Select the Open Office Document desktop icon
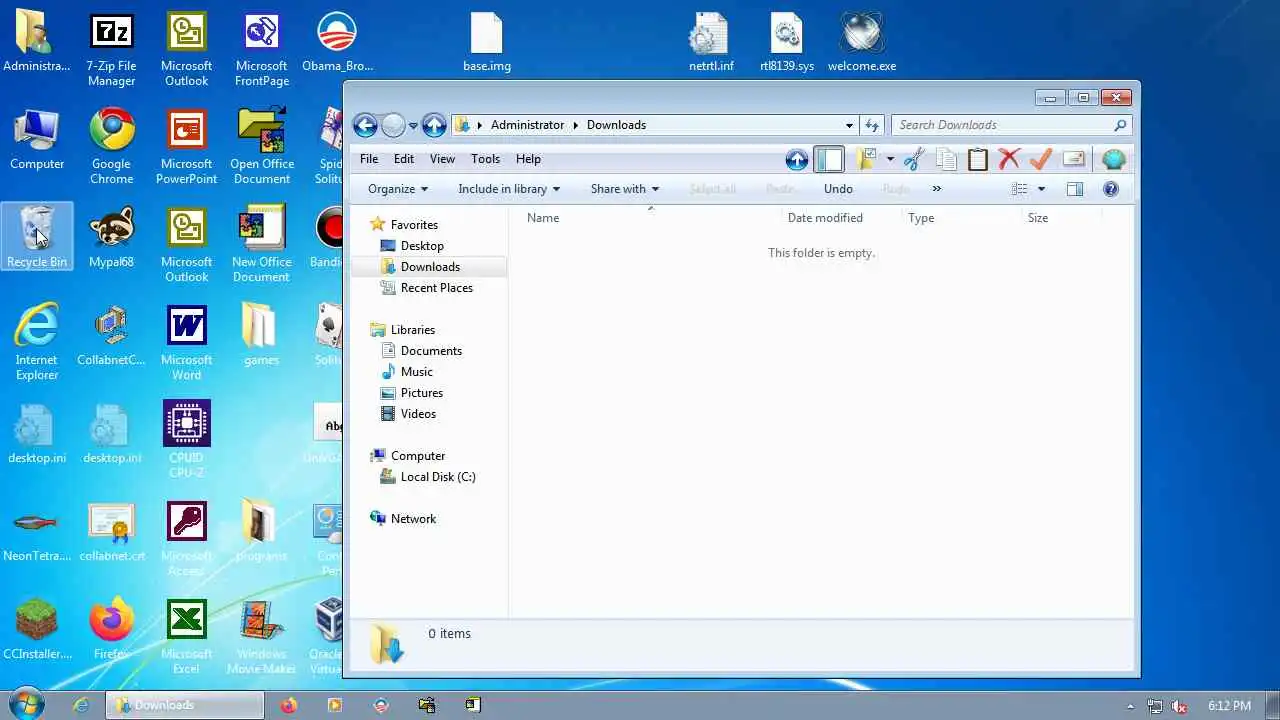 (262, 148)
